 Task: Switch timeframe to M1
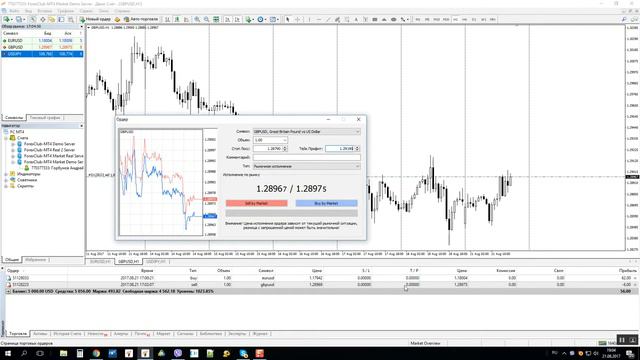pyautogui.click(x=417, y=19)
